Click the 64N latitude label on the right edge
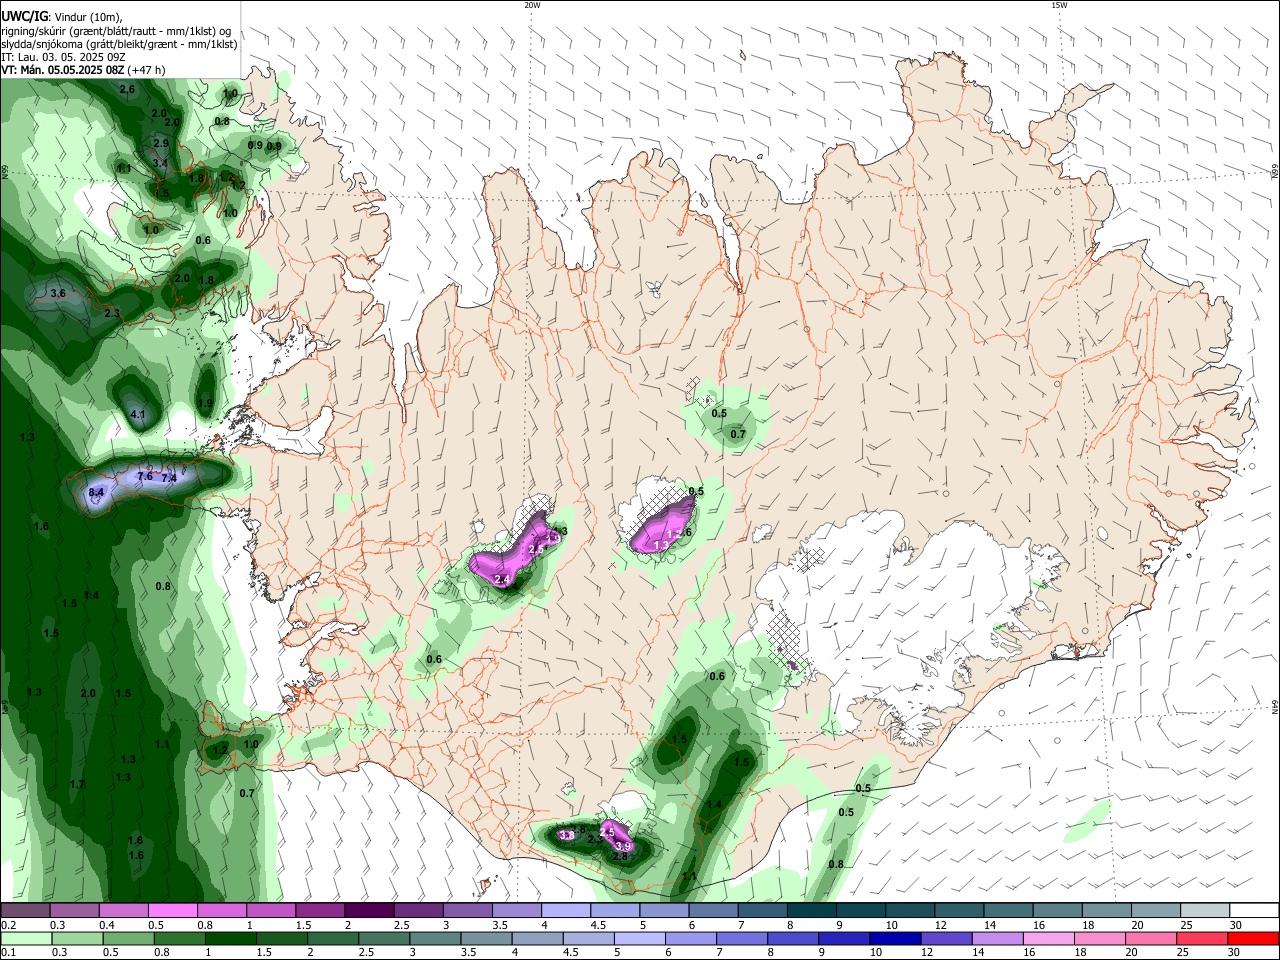This screenshot has height=960, width=1280. pyautogui.click(x=1275, y=706)
